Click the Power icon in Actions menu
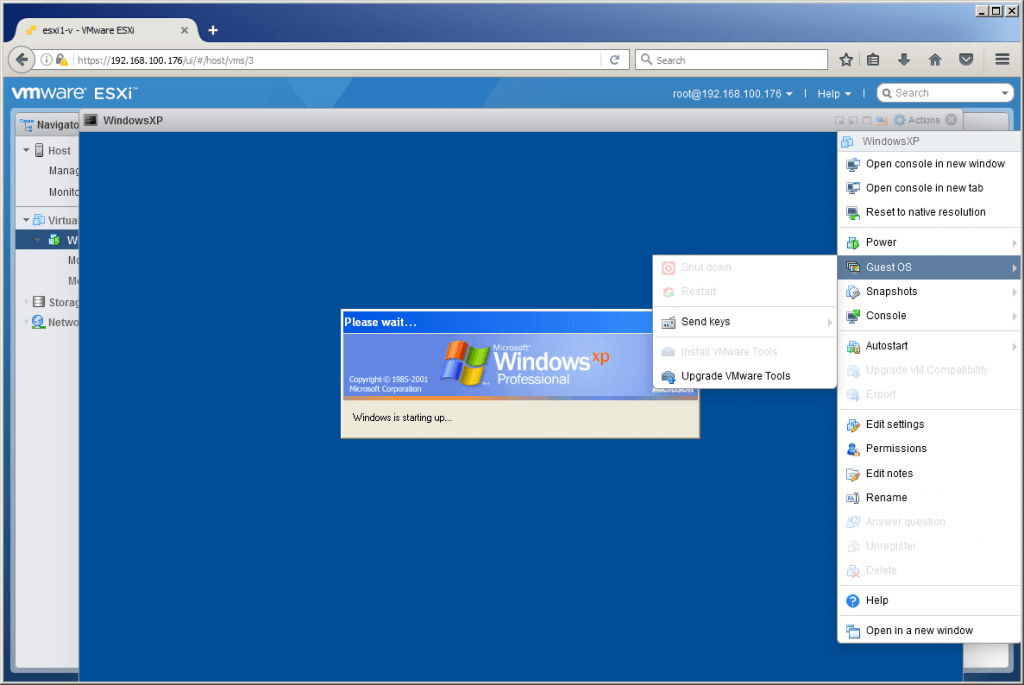 [x=853, y=243]
